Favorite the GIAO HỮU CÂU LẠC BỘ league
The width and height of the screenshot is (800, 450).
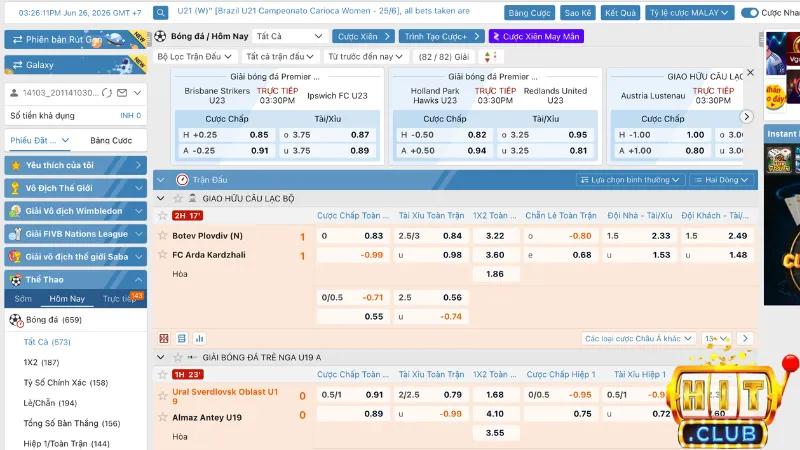(178, 198)
